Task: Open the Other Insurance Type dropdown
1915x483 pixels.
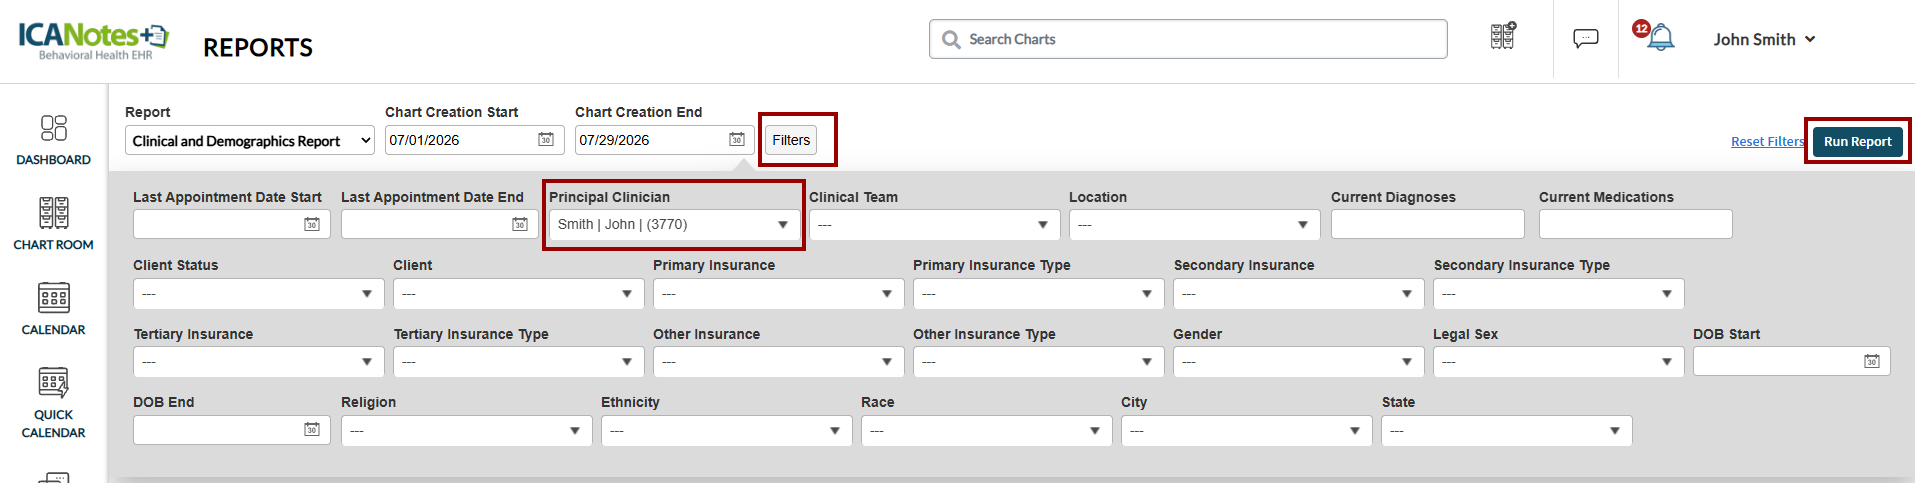Action: click(x=1038, y=361)
